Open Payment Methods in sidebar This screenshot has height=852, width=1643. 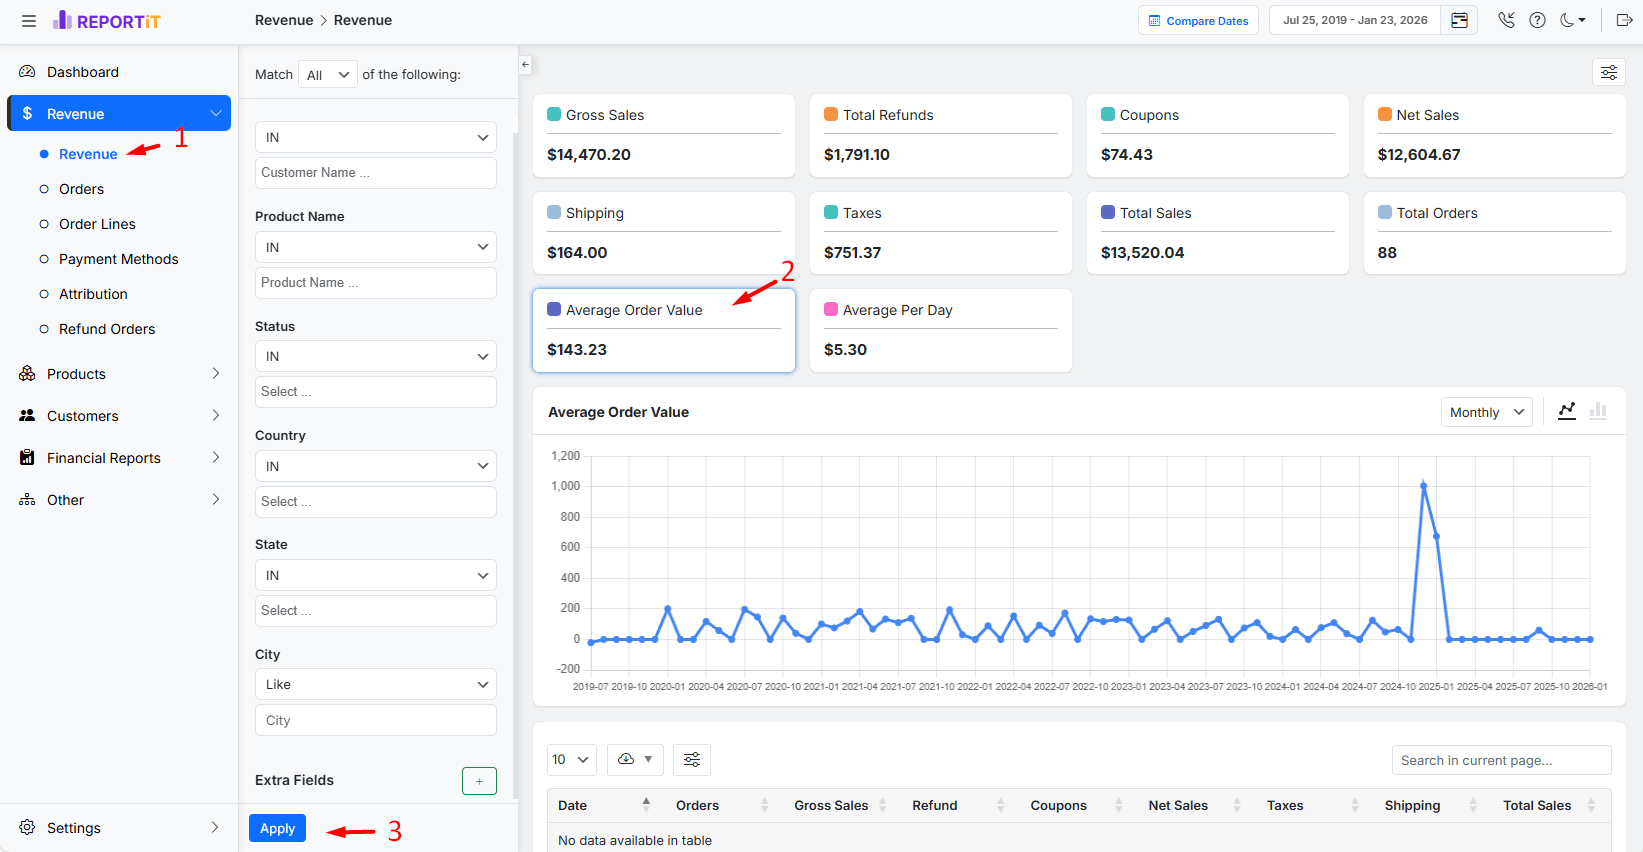point(118,259)
